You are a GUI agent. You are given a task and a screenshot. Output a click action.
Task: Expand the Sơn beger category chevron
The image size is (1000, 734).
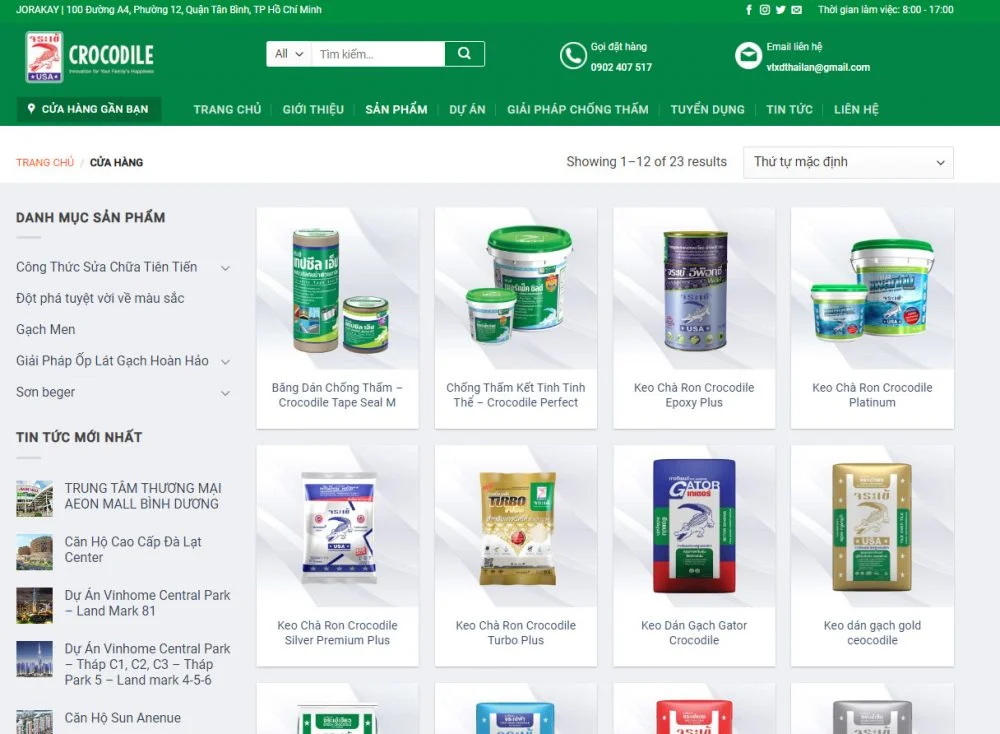pyautogui.click(x=225, y=393)
